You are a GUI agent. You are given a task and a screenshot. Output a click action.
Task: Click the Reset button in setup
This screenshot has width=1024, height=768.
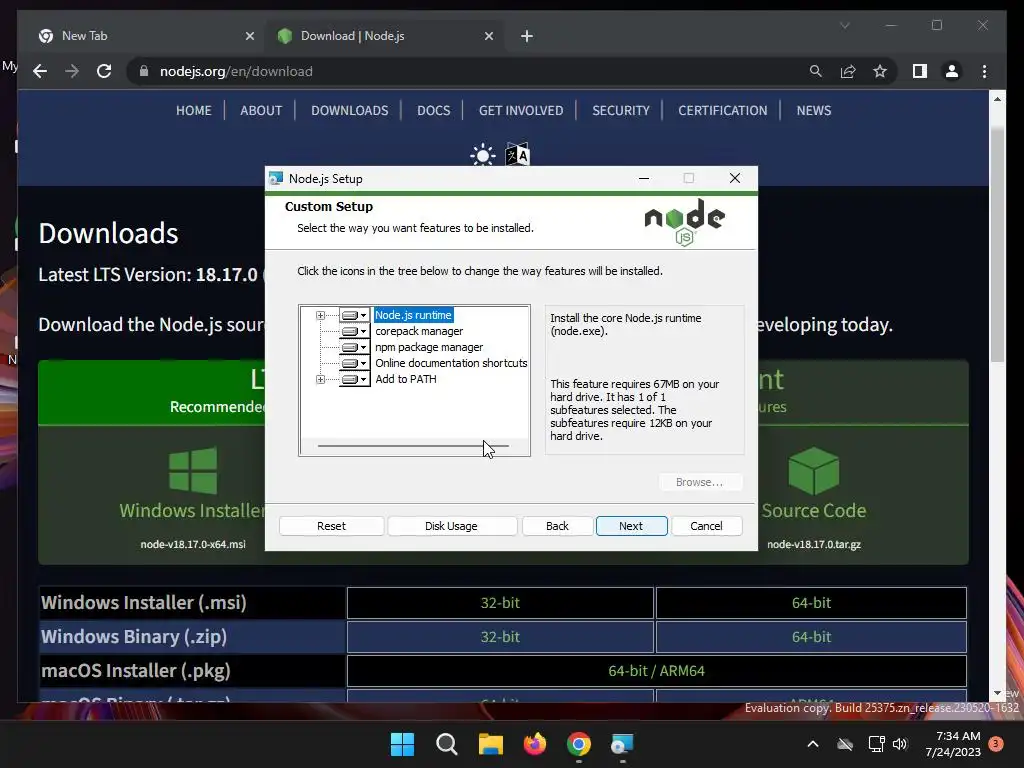click(x=331, y=526)
